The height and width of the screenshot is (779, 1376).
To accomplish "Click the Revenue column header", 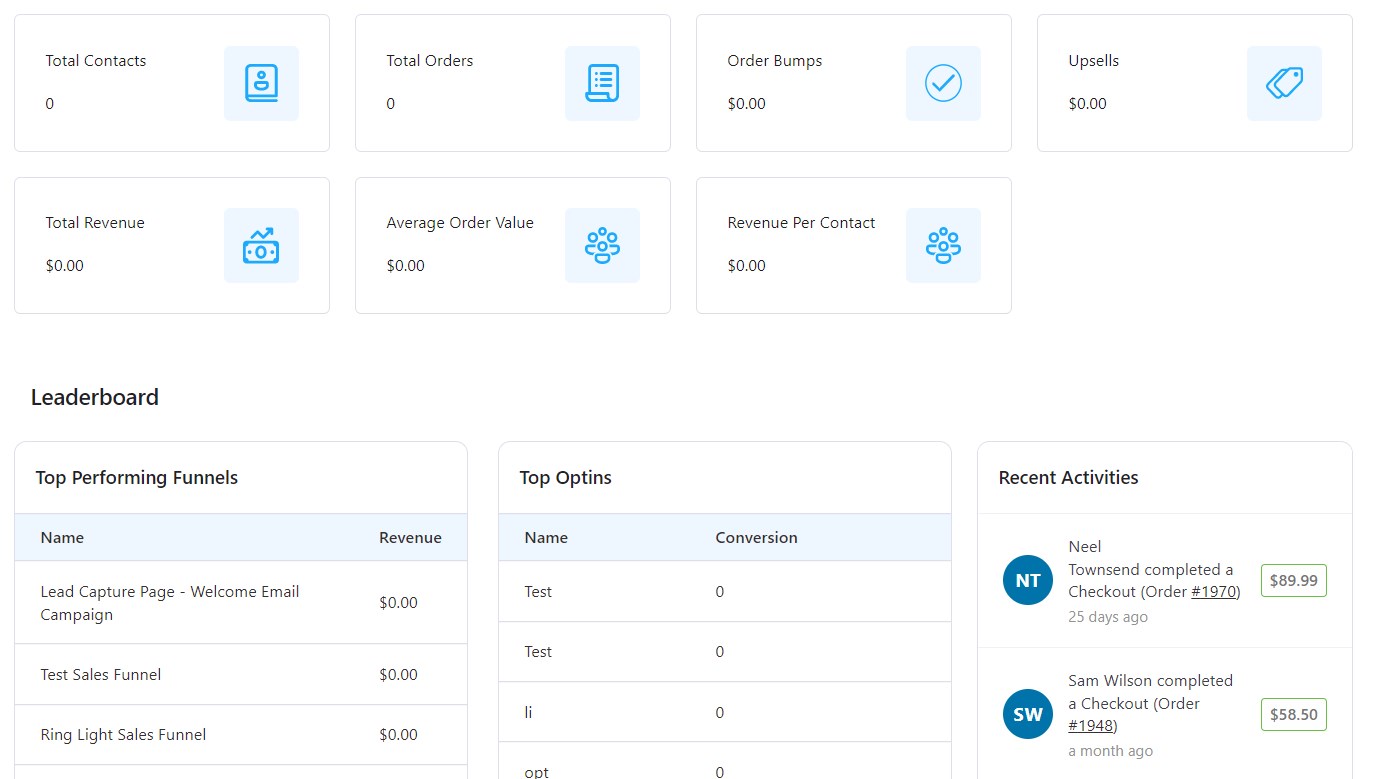I will tap(410, 537).
